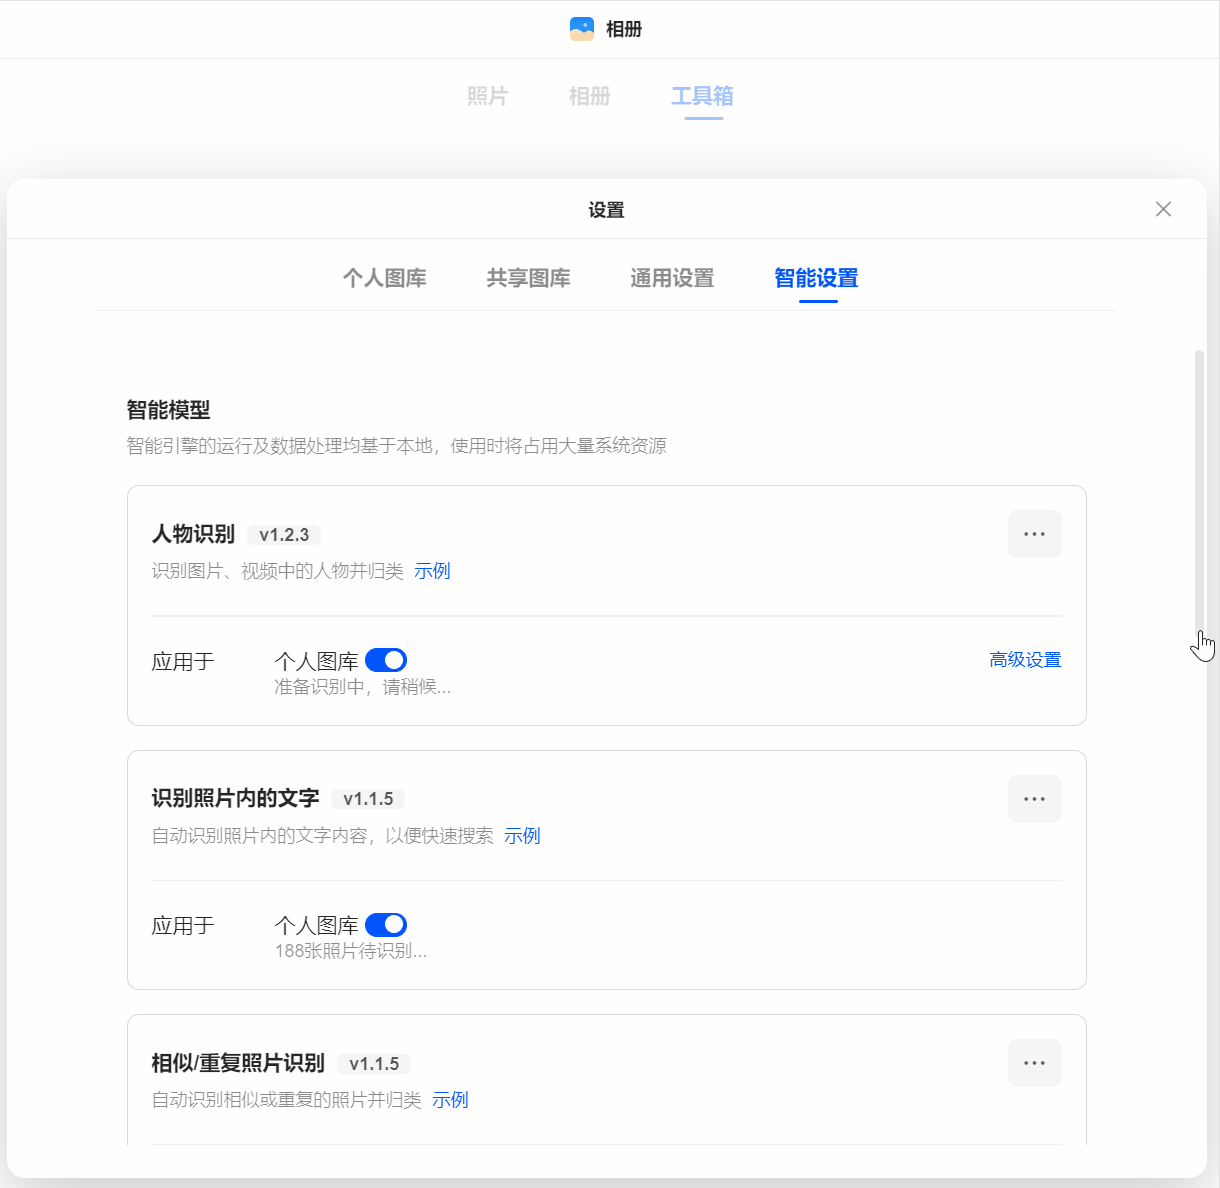
Task: Switch to the 共享图库 settings tab
Action: pos(529,278)
